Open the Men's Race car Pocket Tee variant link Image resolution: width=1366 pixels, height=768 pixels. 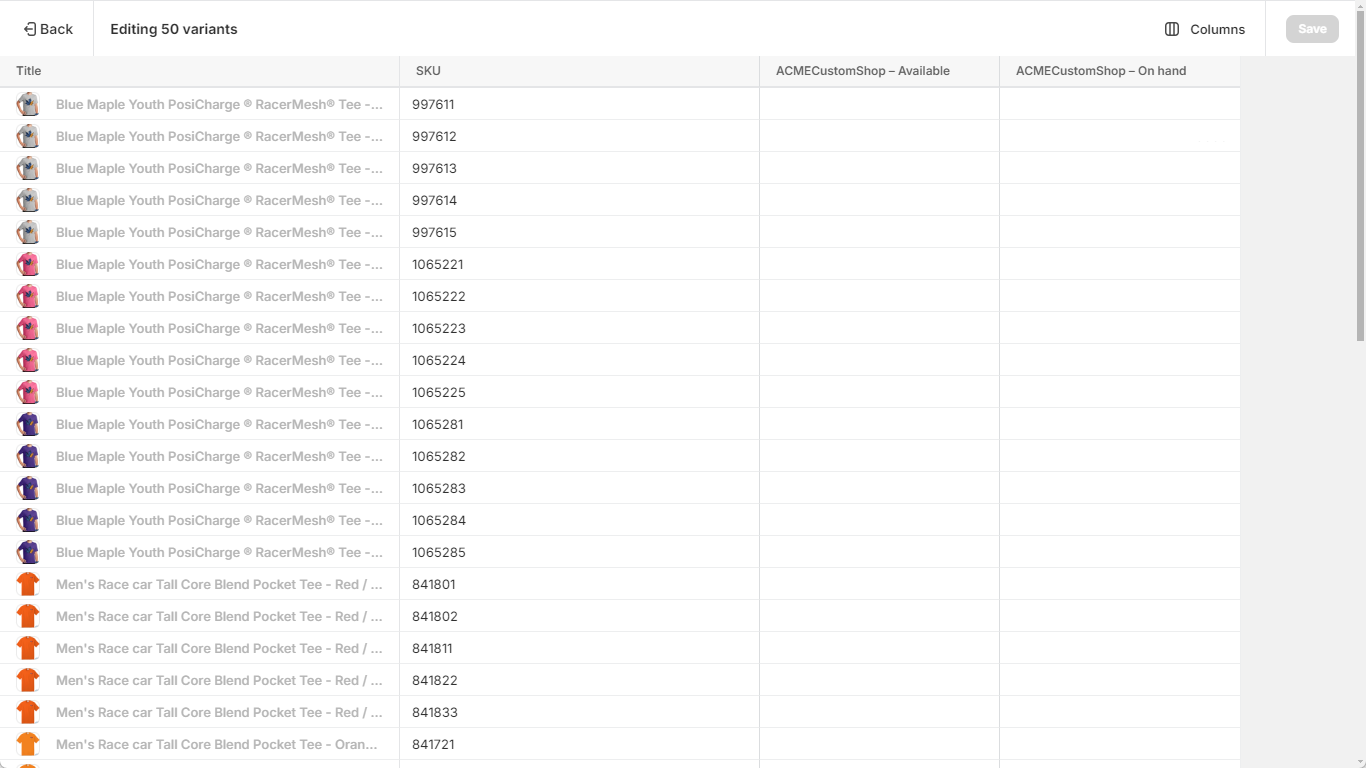point(220,584)
